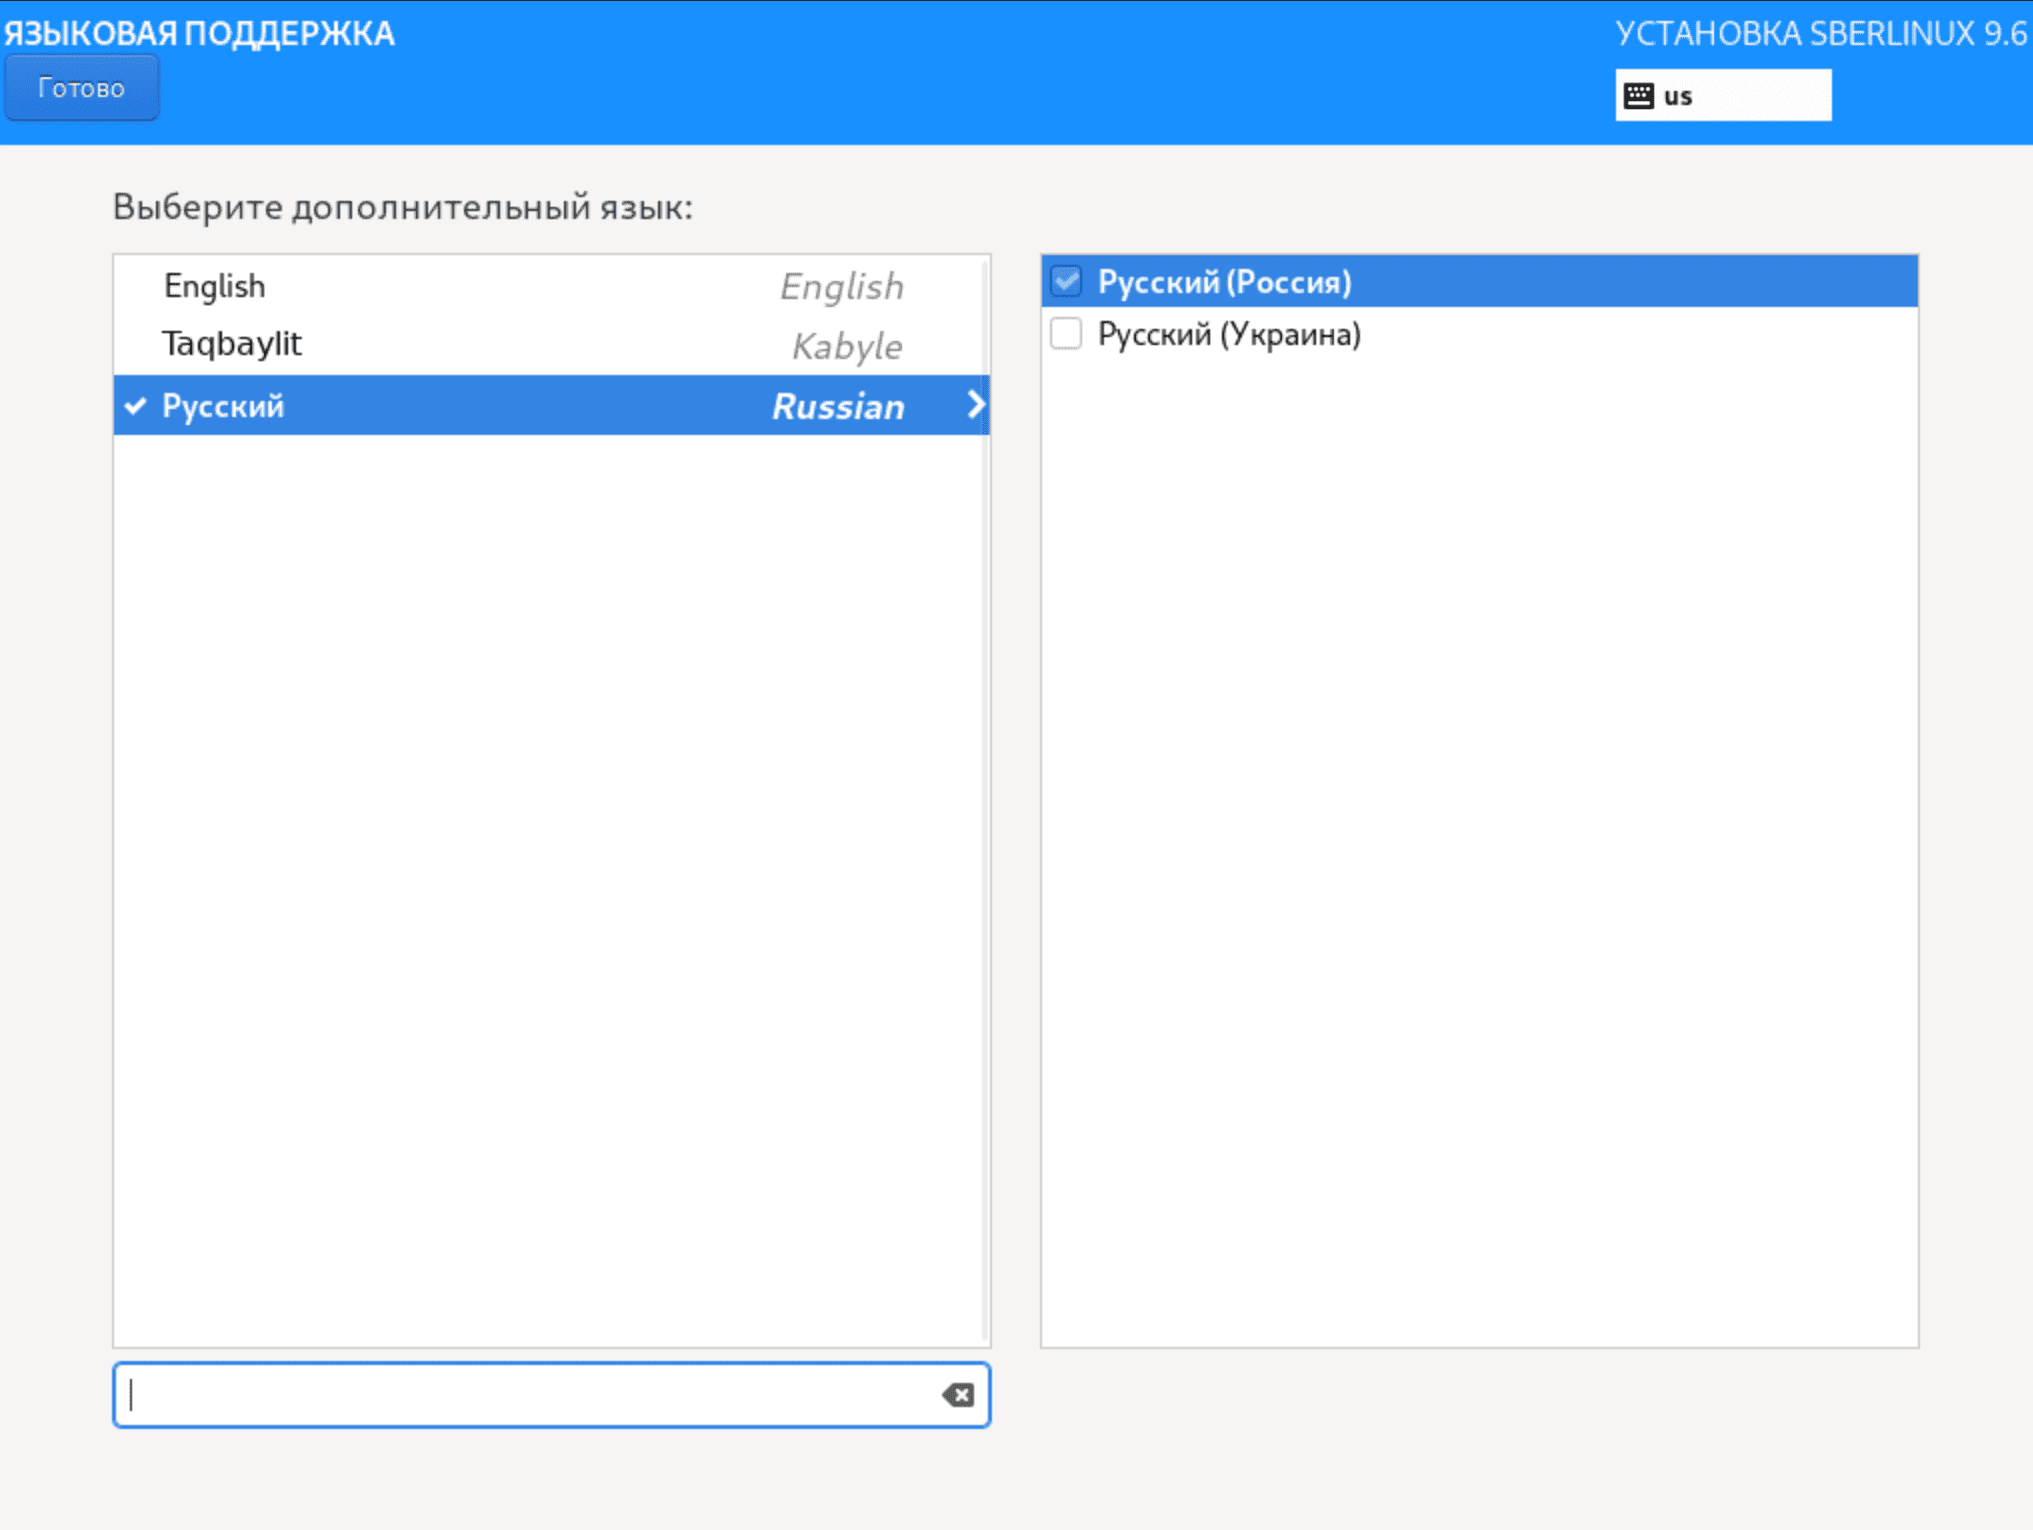The height and width of the screenshot is (1530, 2033).
Task: Select the Русский (Украина) locale label
Action: 1229,334
